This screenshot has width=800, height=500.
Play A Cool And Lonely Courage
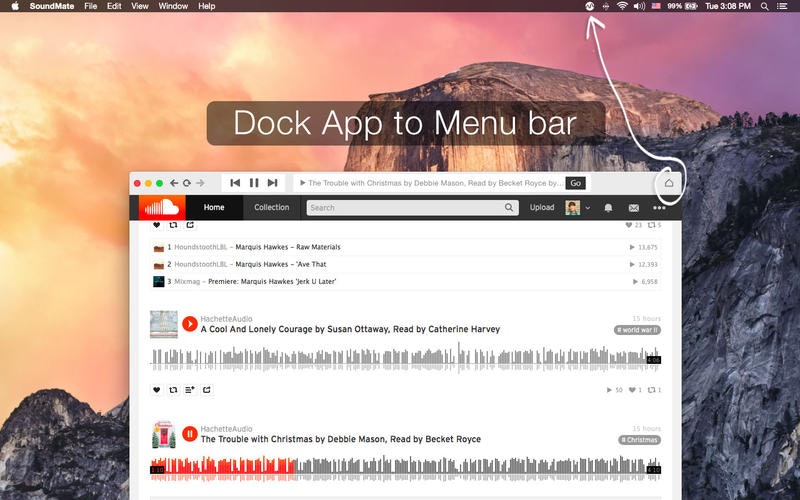[x=190, y=323]
